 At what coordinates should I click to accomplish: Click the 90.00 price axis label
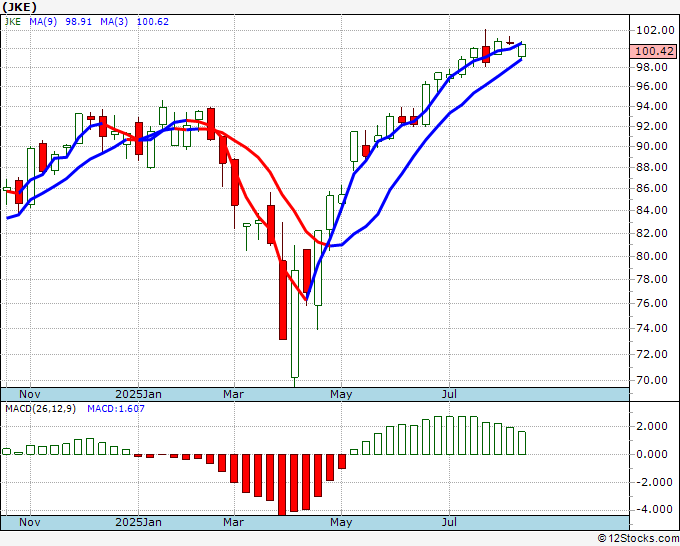[x=652, y=146]
